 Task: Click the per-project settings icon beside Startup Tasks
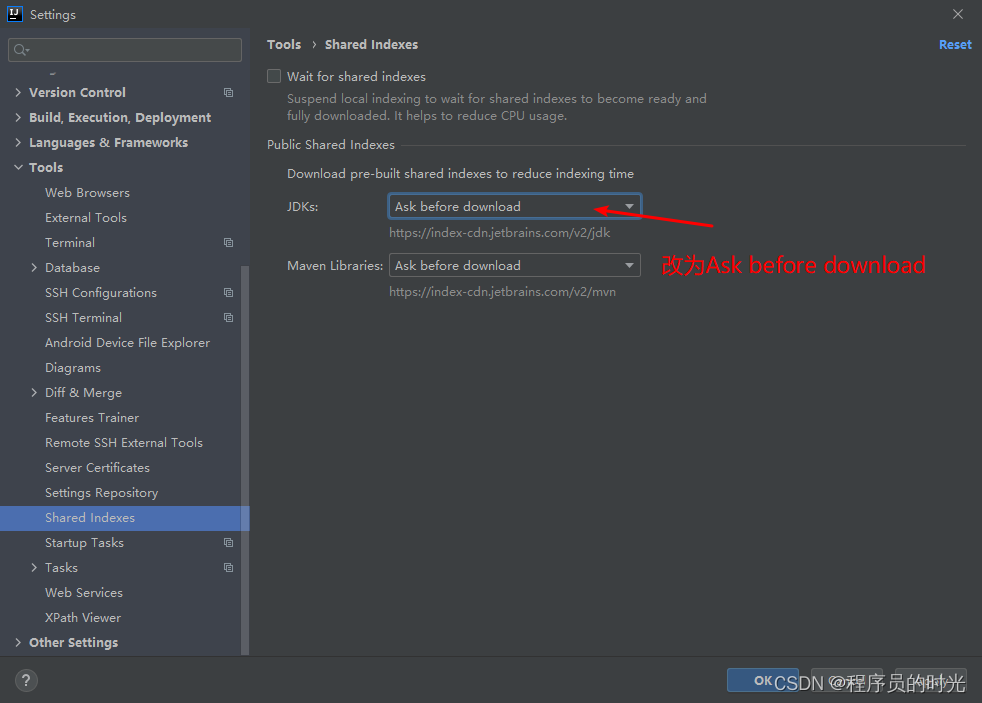(228, 542)
